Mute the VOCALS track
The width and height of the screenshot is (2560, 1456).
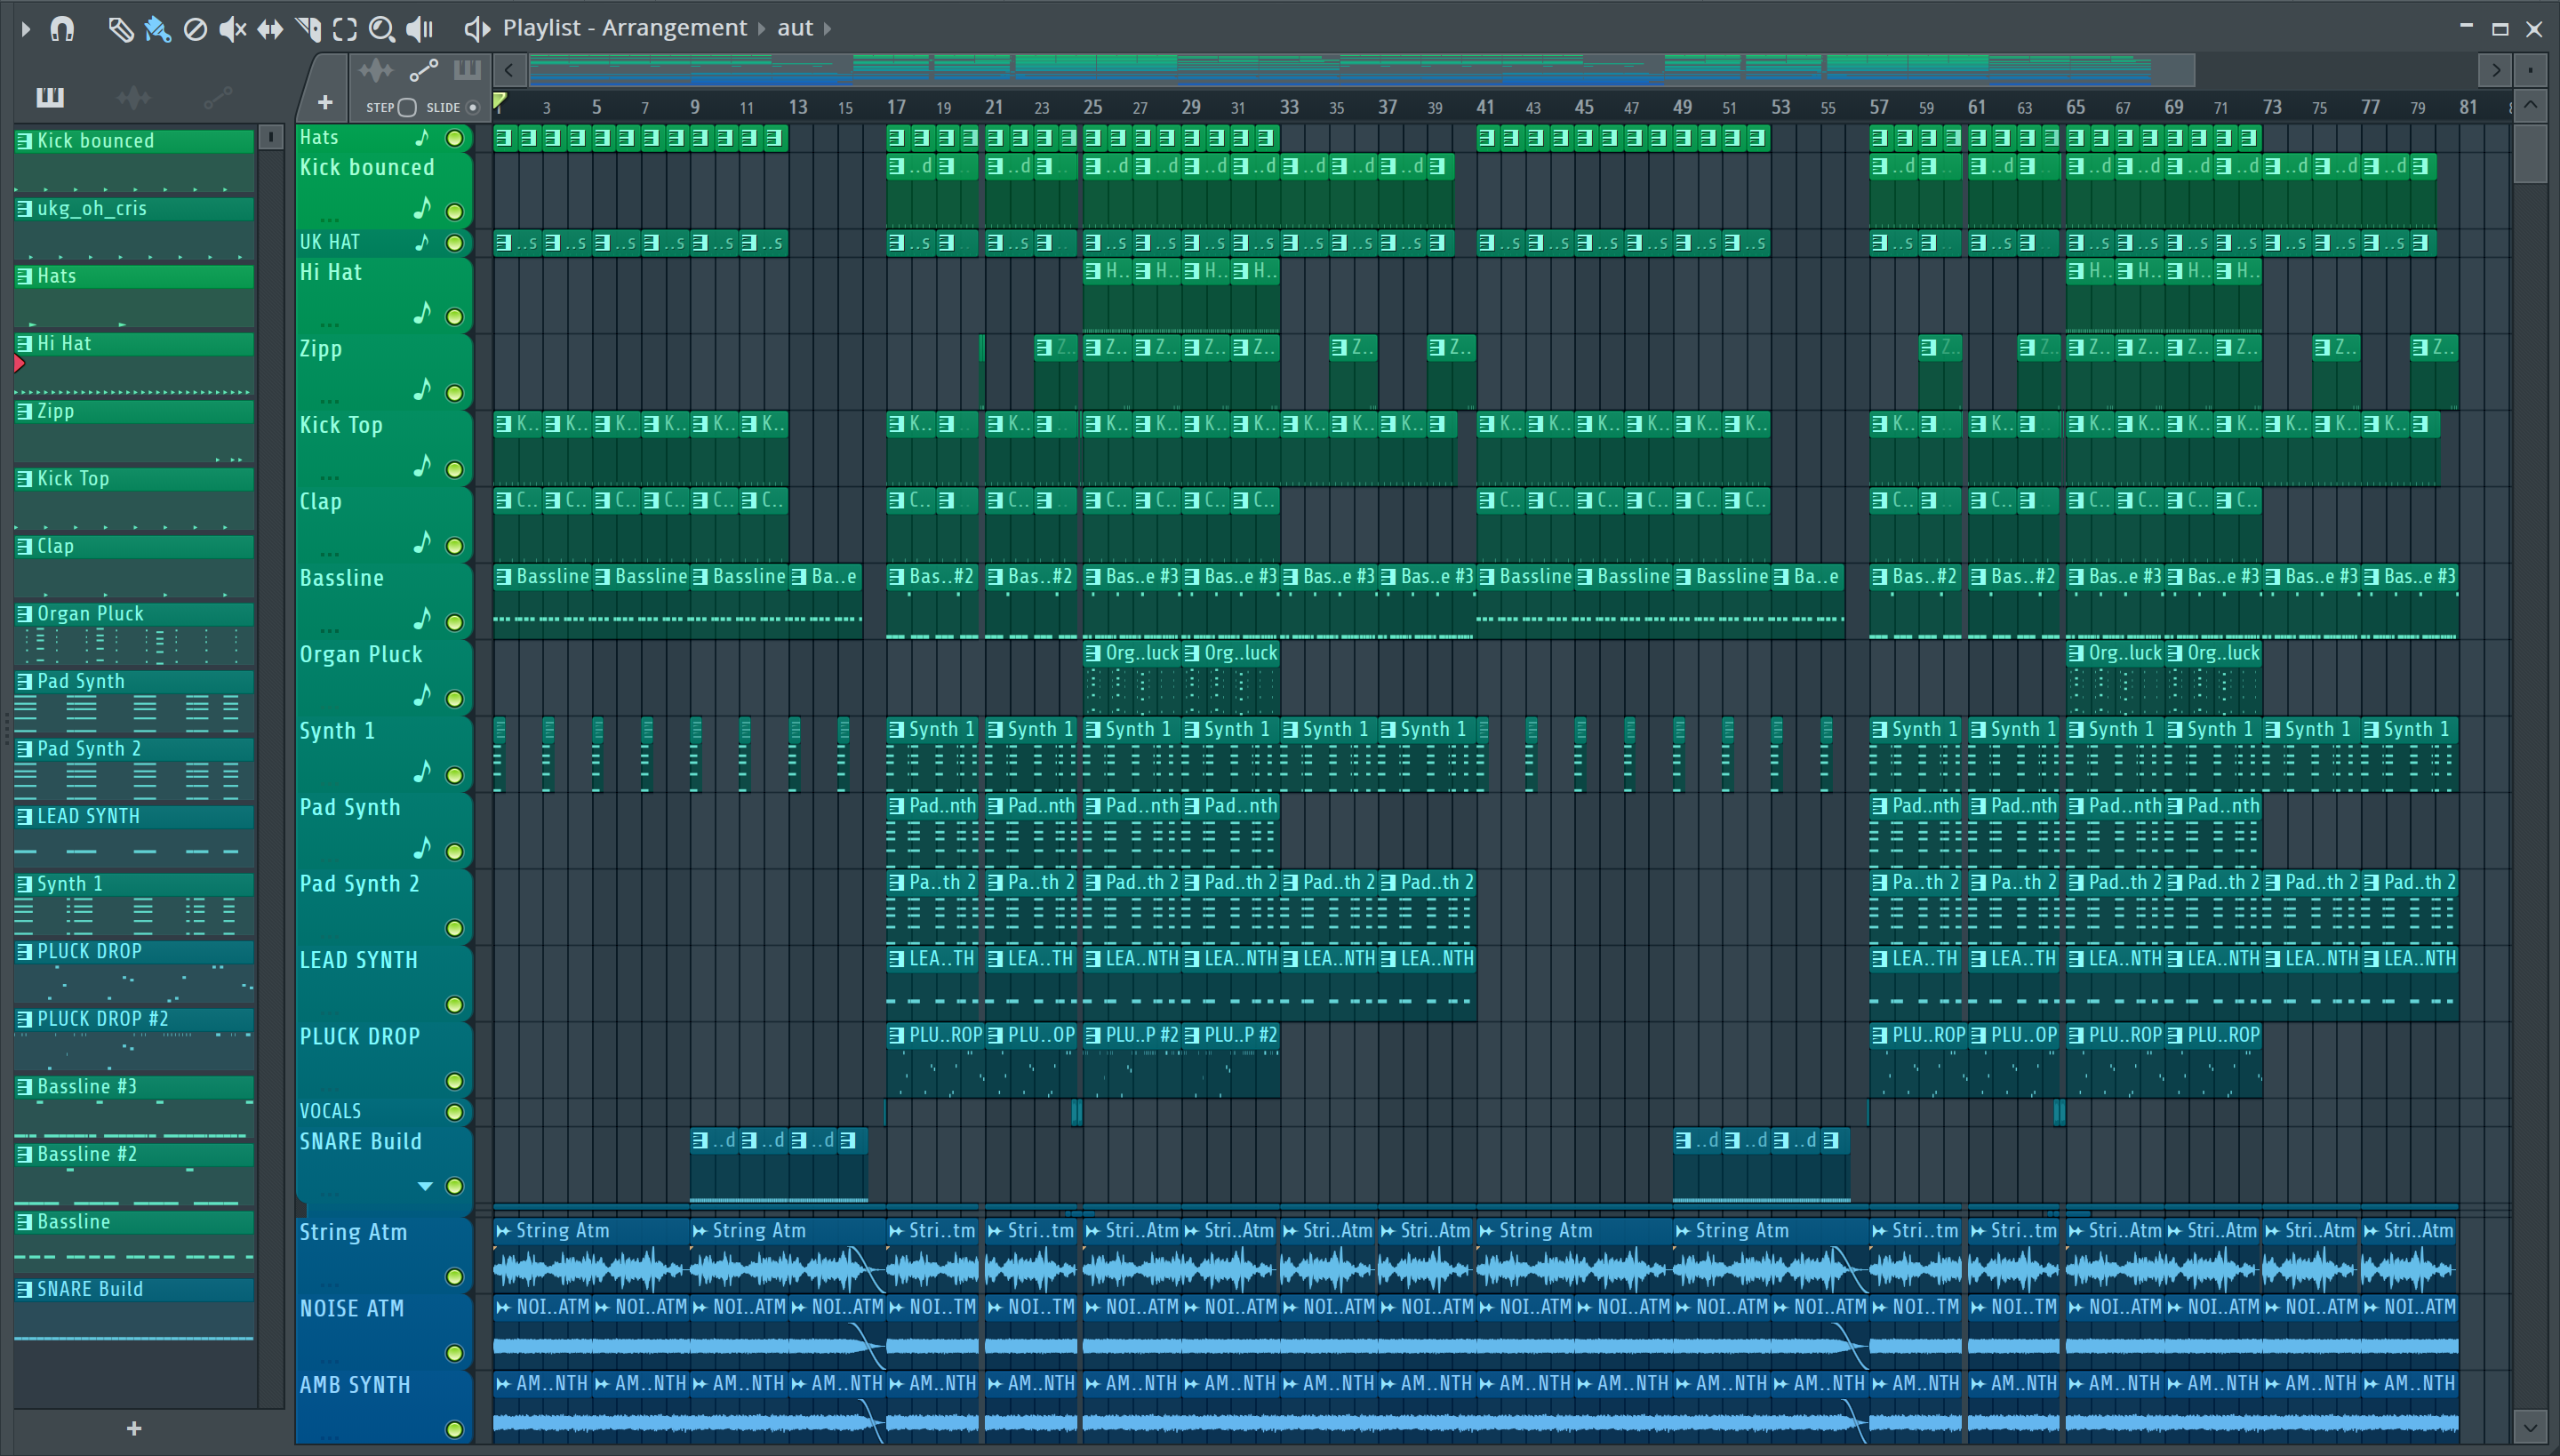click(454, 1112)
